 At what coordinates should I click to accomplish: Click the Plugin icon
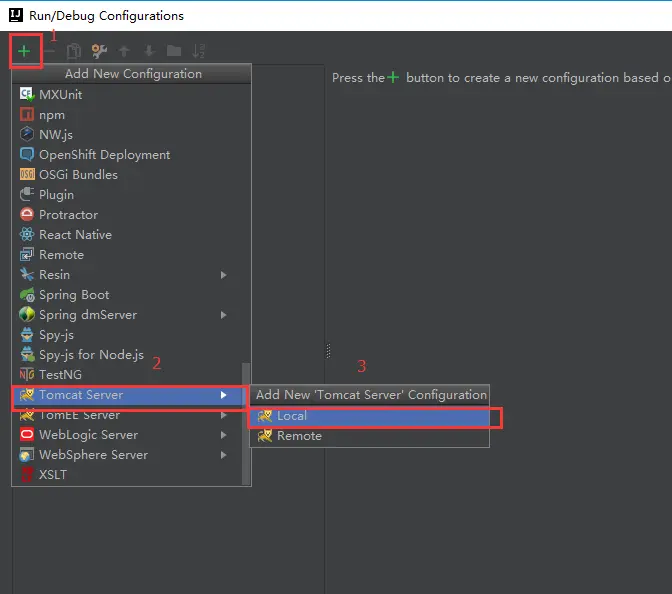27,194
